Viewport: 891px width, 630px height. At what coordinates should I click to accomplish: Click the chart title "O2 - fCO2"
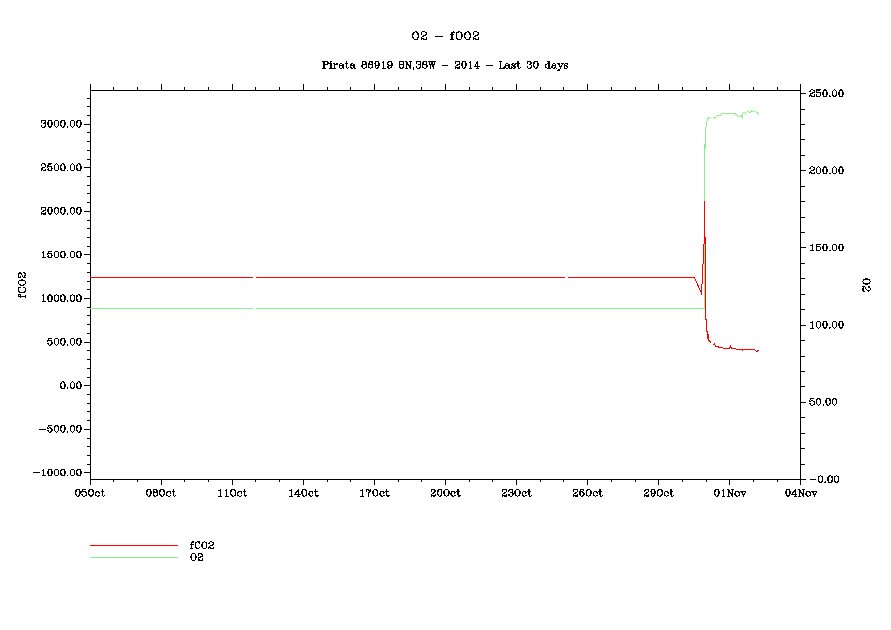[x=445, y=36]
